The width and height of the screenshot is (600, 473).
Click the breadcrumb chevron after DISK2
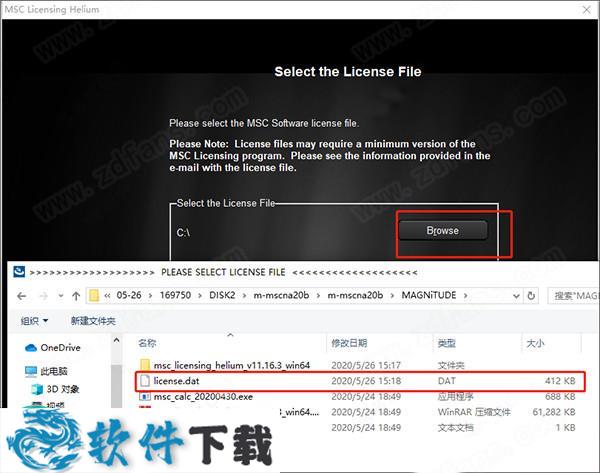click(x=245, y=296)
